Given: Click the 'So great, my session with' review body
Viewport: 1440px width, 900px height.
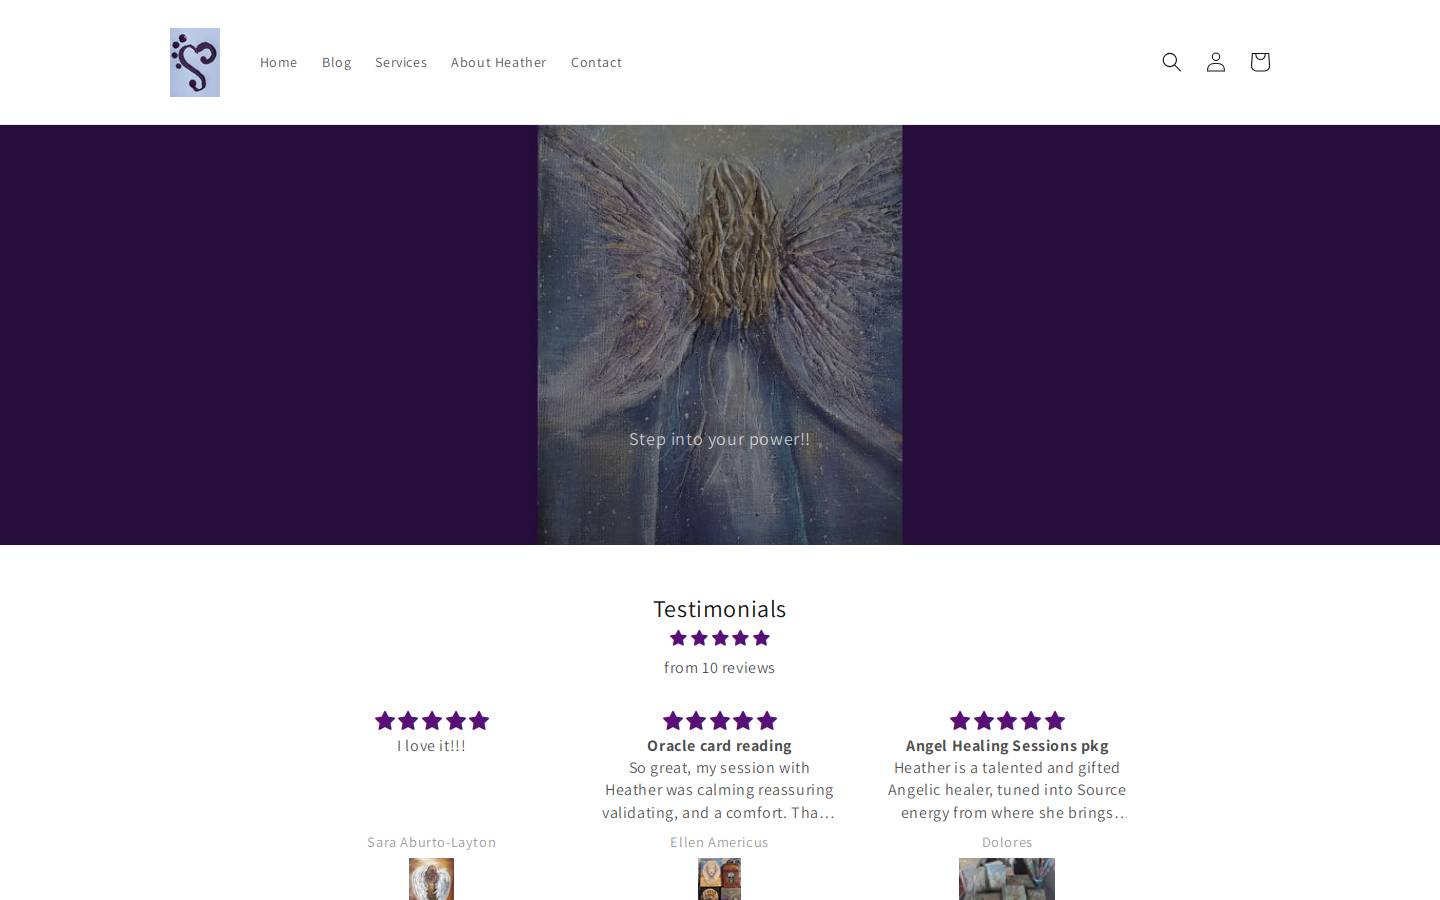Looking at the screenshot, I should (x=719, y=790).
